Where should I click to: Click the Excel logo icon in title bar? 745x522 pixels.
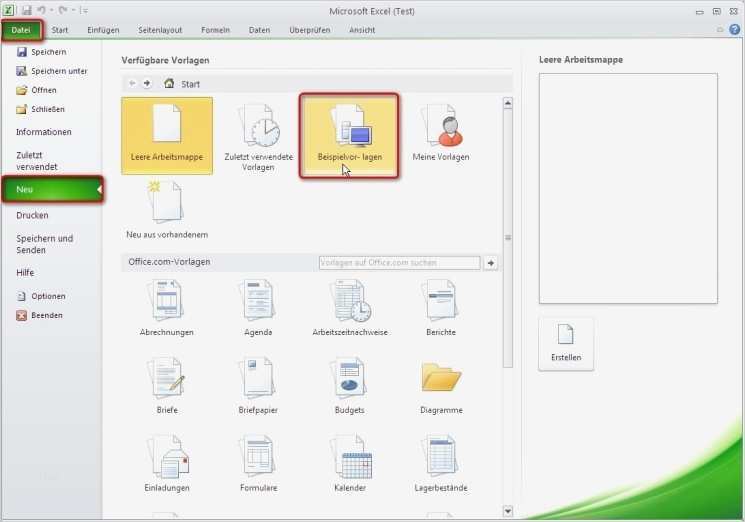(x=8, y=10)
